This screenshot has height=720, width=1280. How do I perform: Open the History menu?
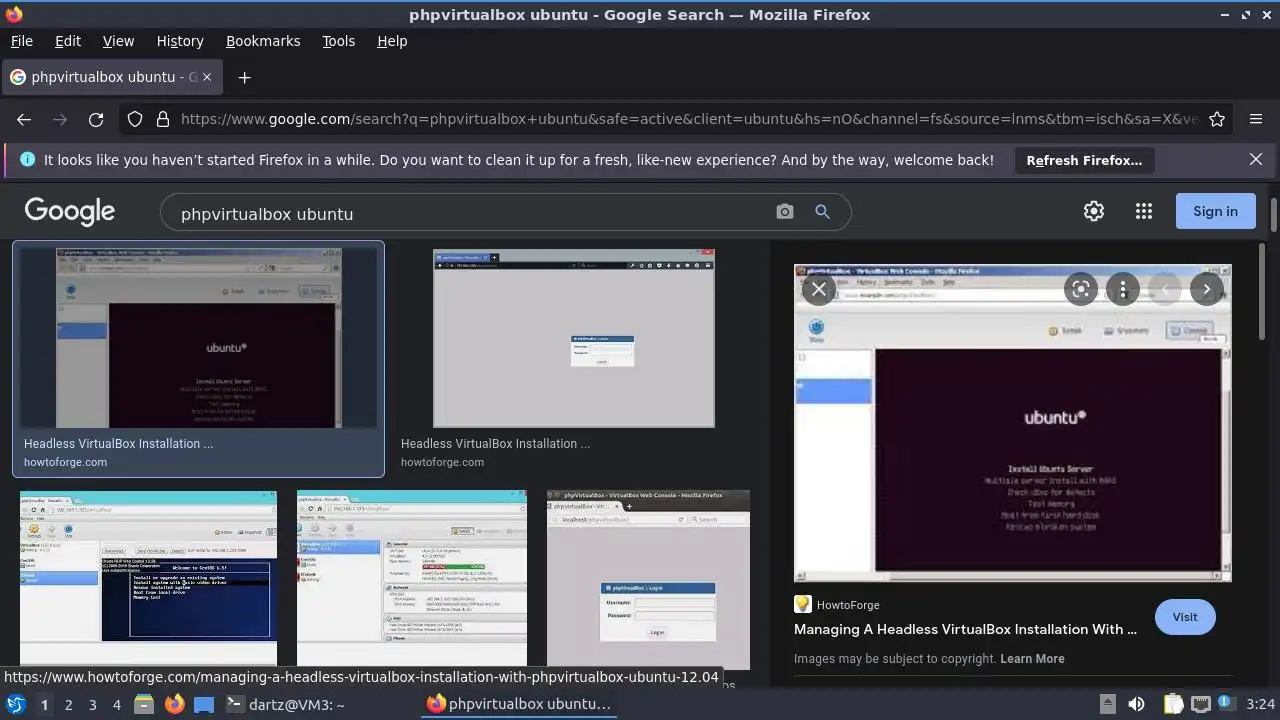(x=180, y=41)
